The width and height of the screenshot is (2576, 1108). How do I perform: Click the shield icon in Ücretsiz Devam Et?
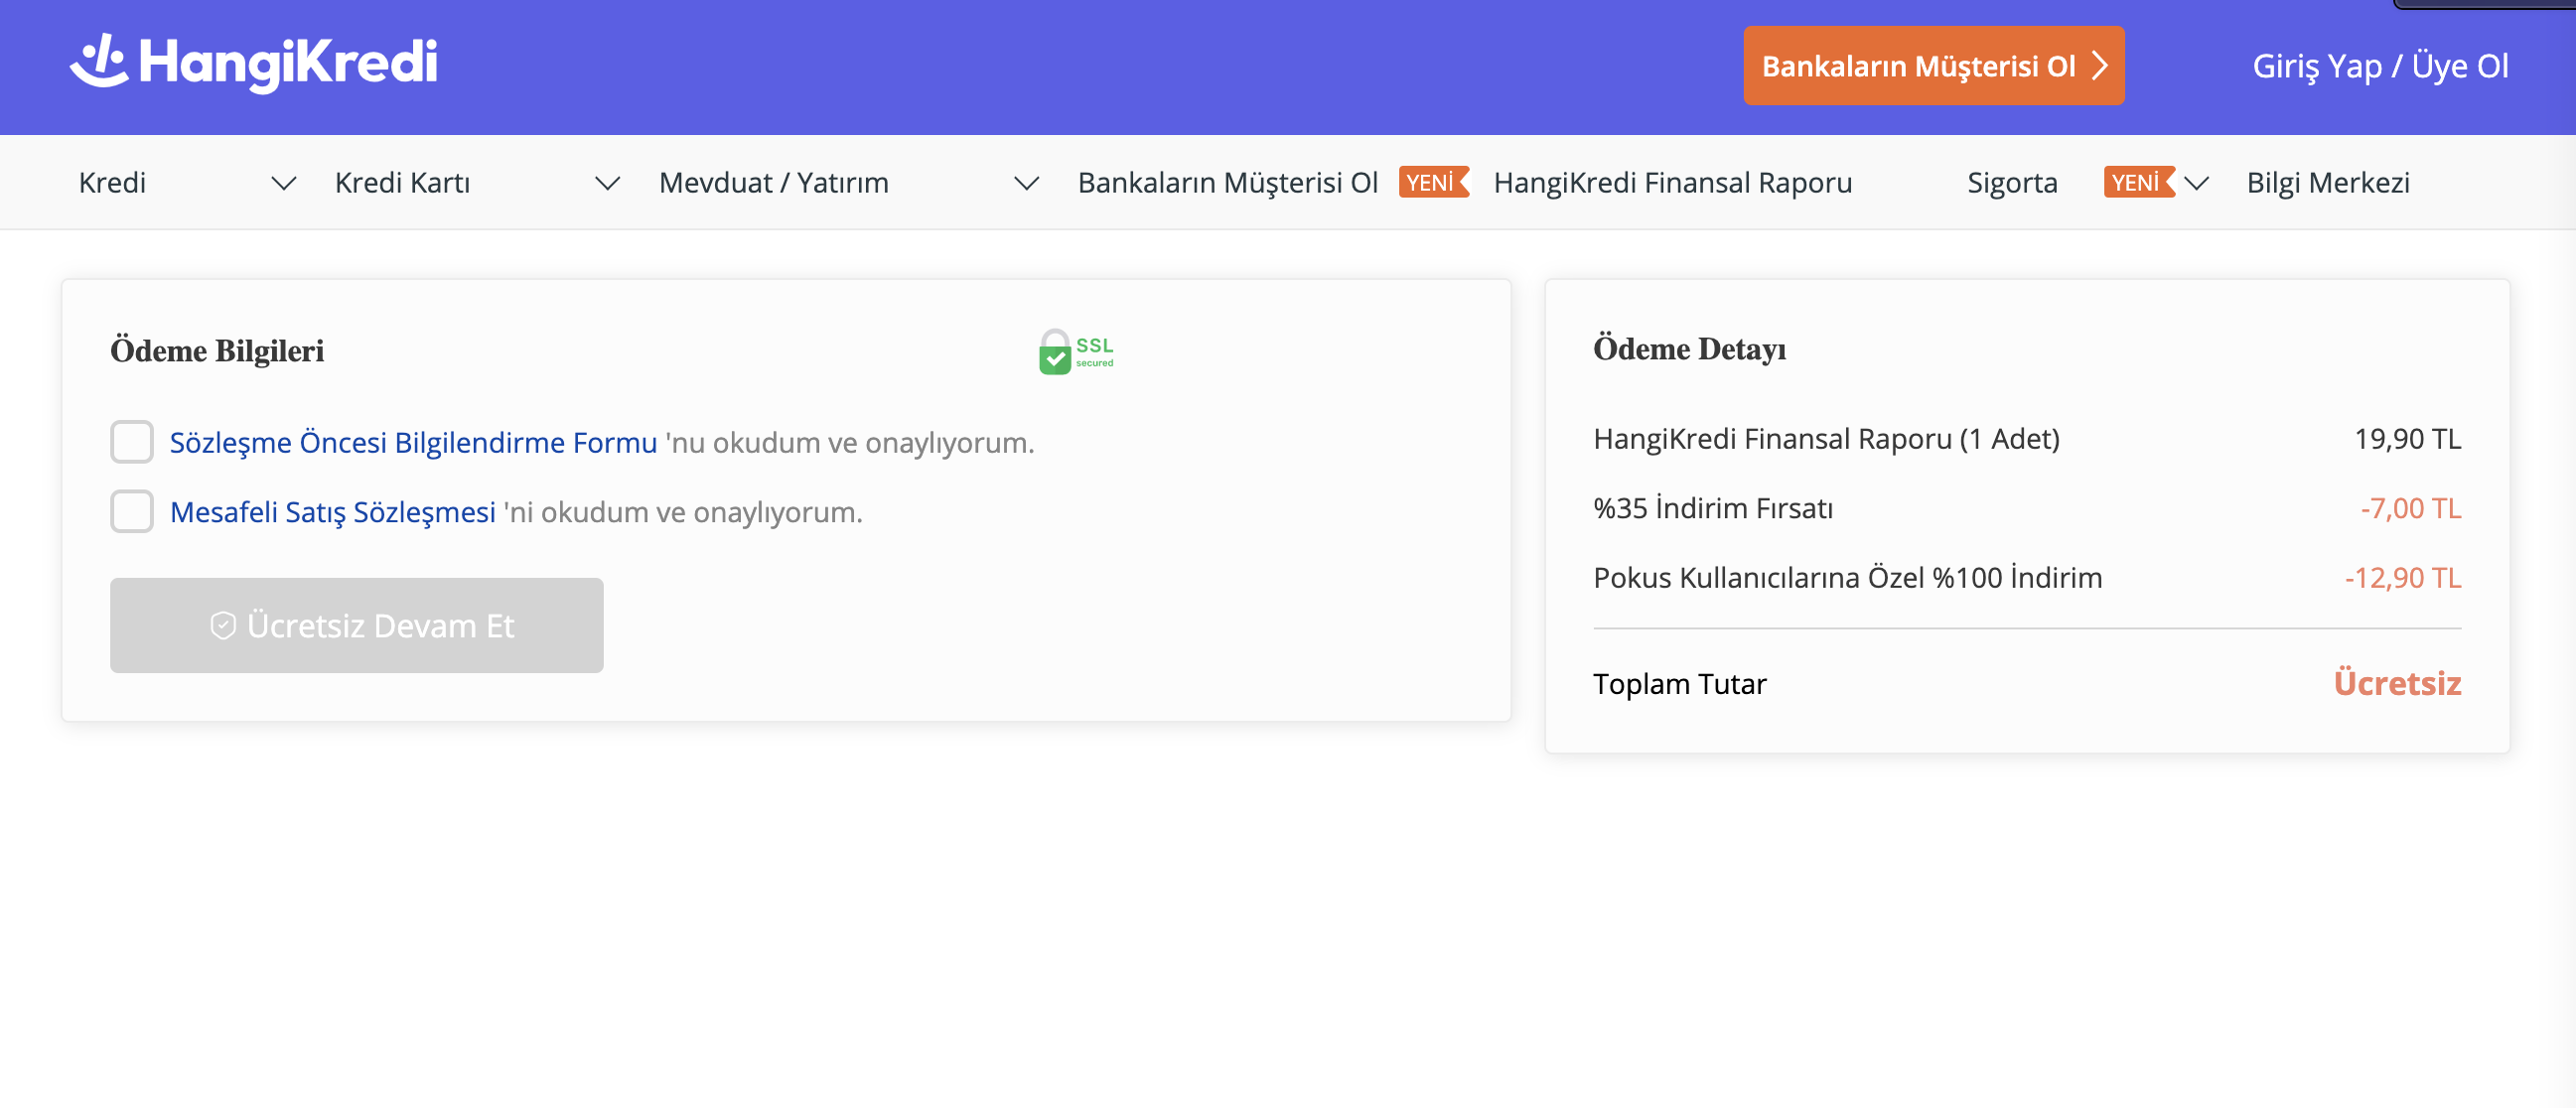point(223,626)
